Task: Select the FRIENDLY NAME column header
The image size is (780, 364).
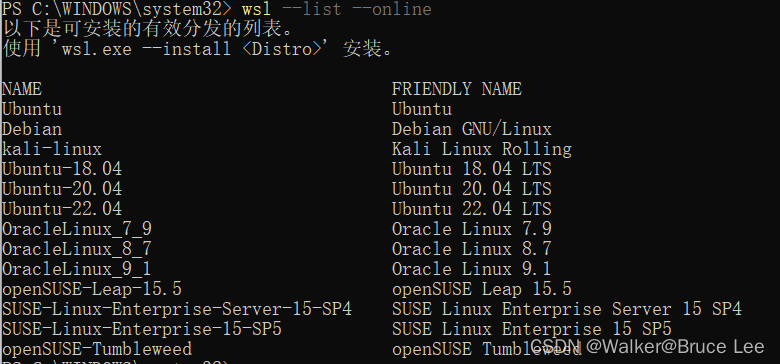Action: coord(456,89)
